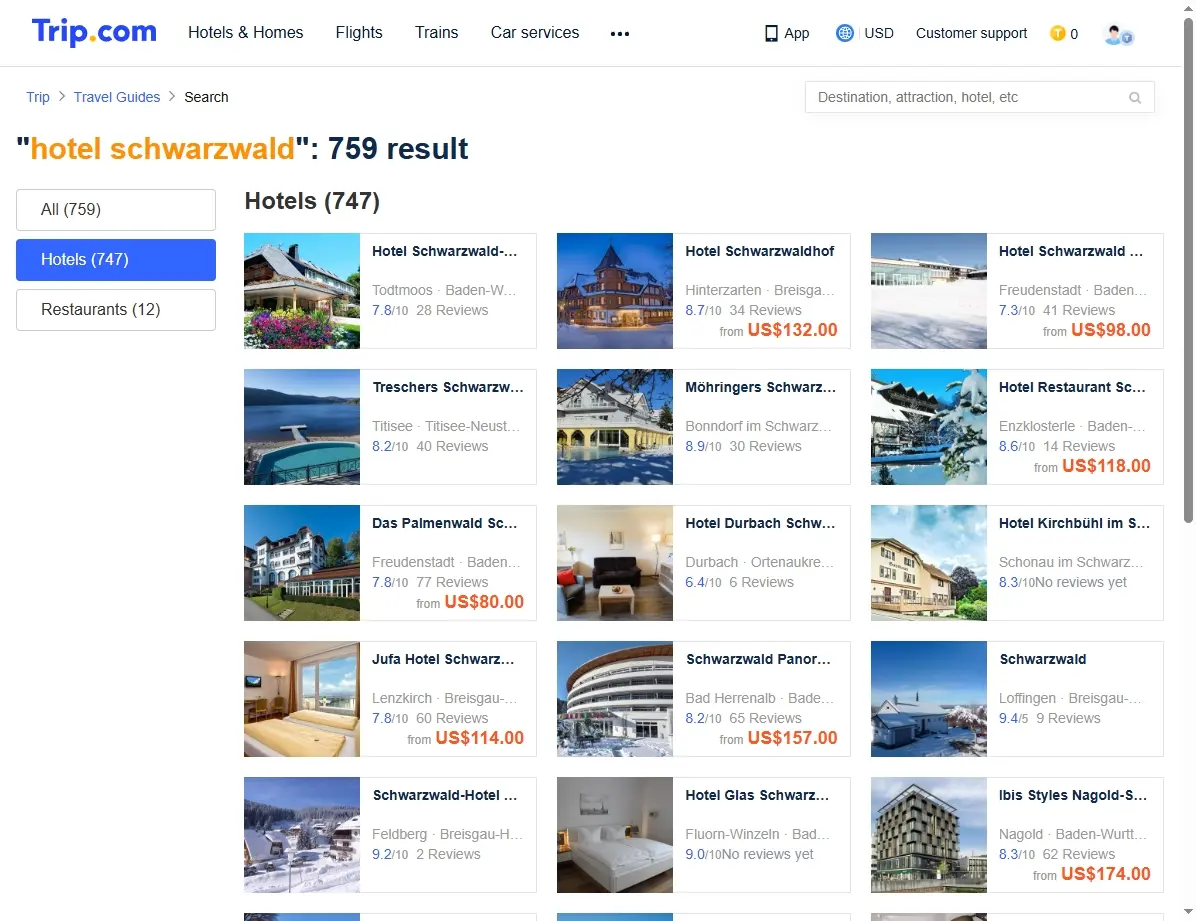The width and height of the screenshot is (1196, 921).
Task: Click the US$174.00 price
Action: pos(1106,874)
